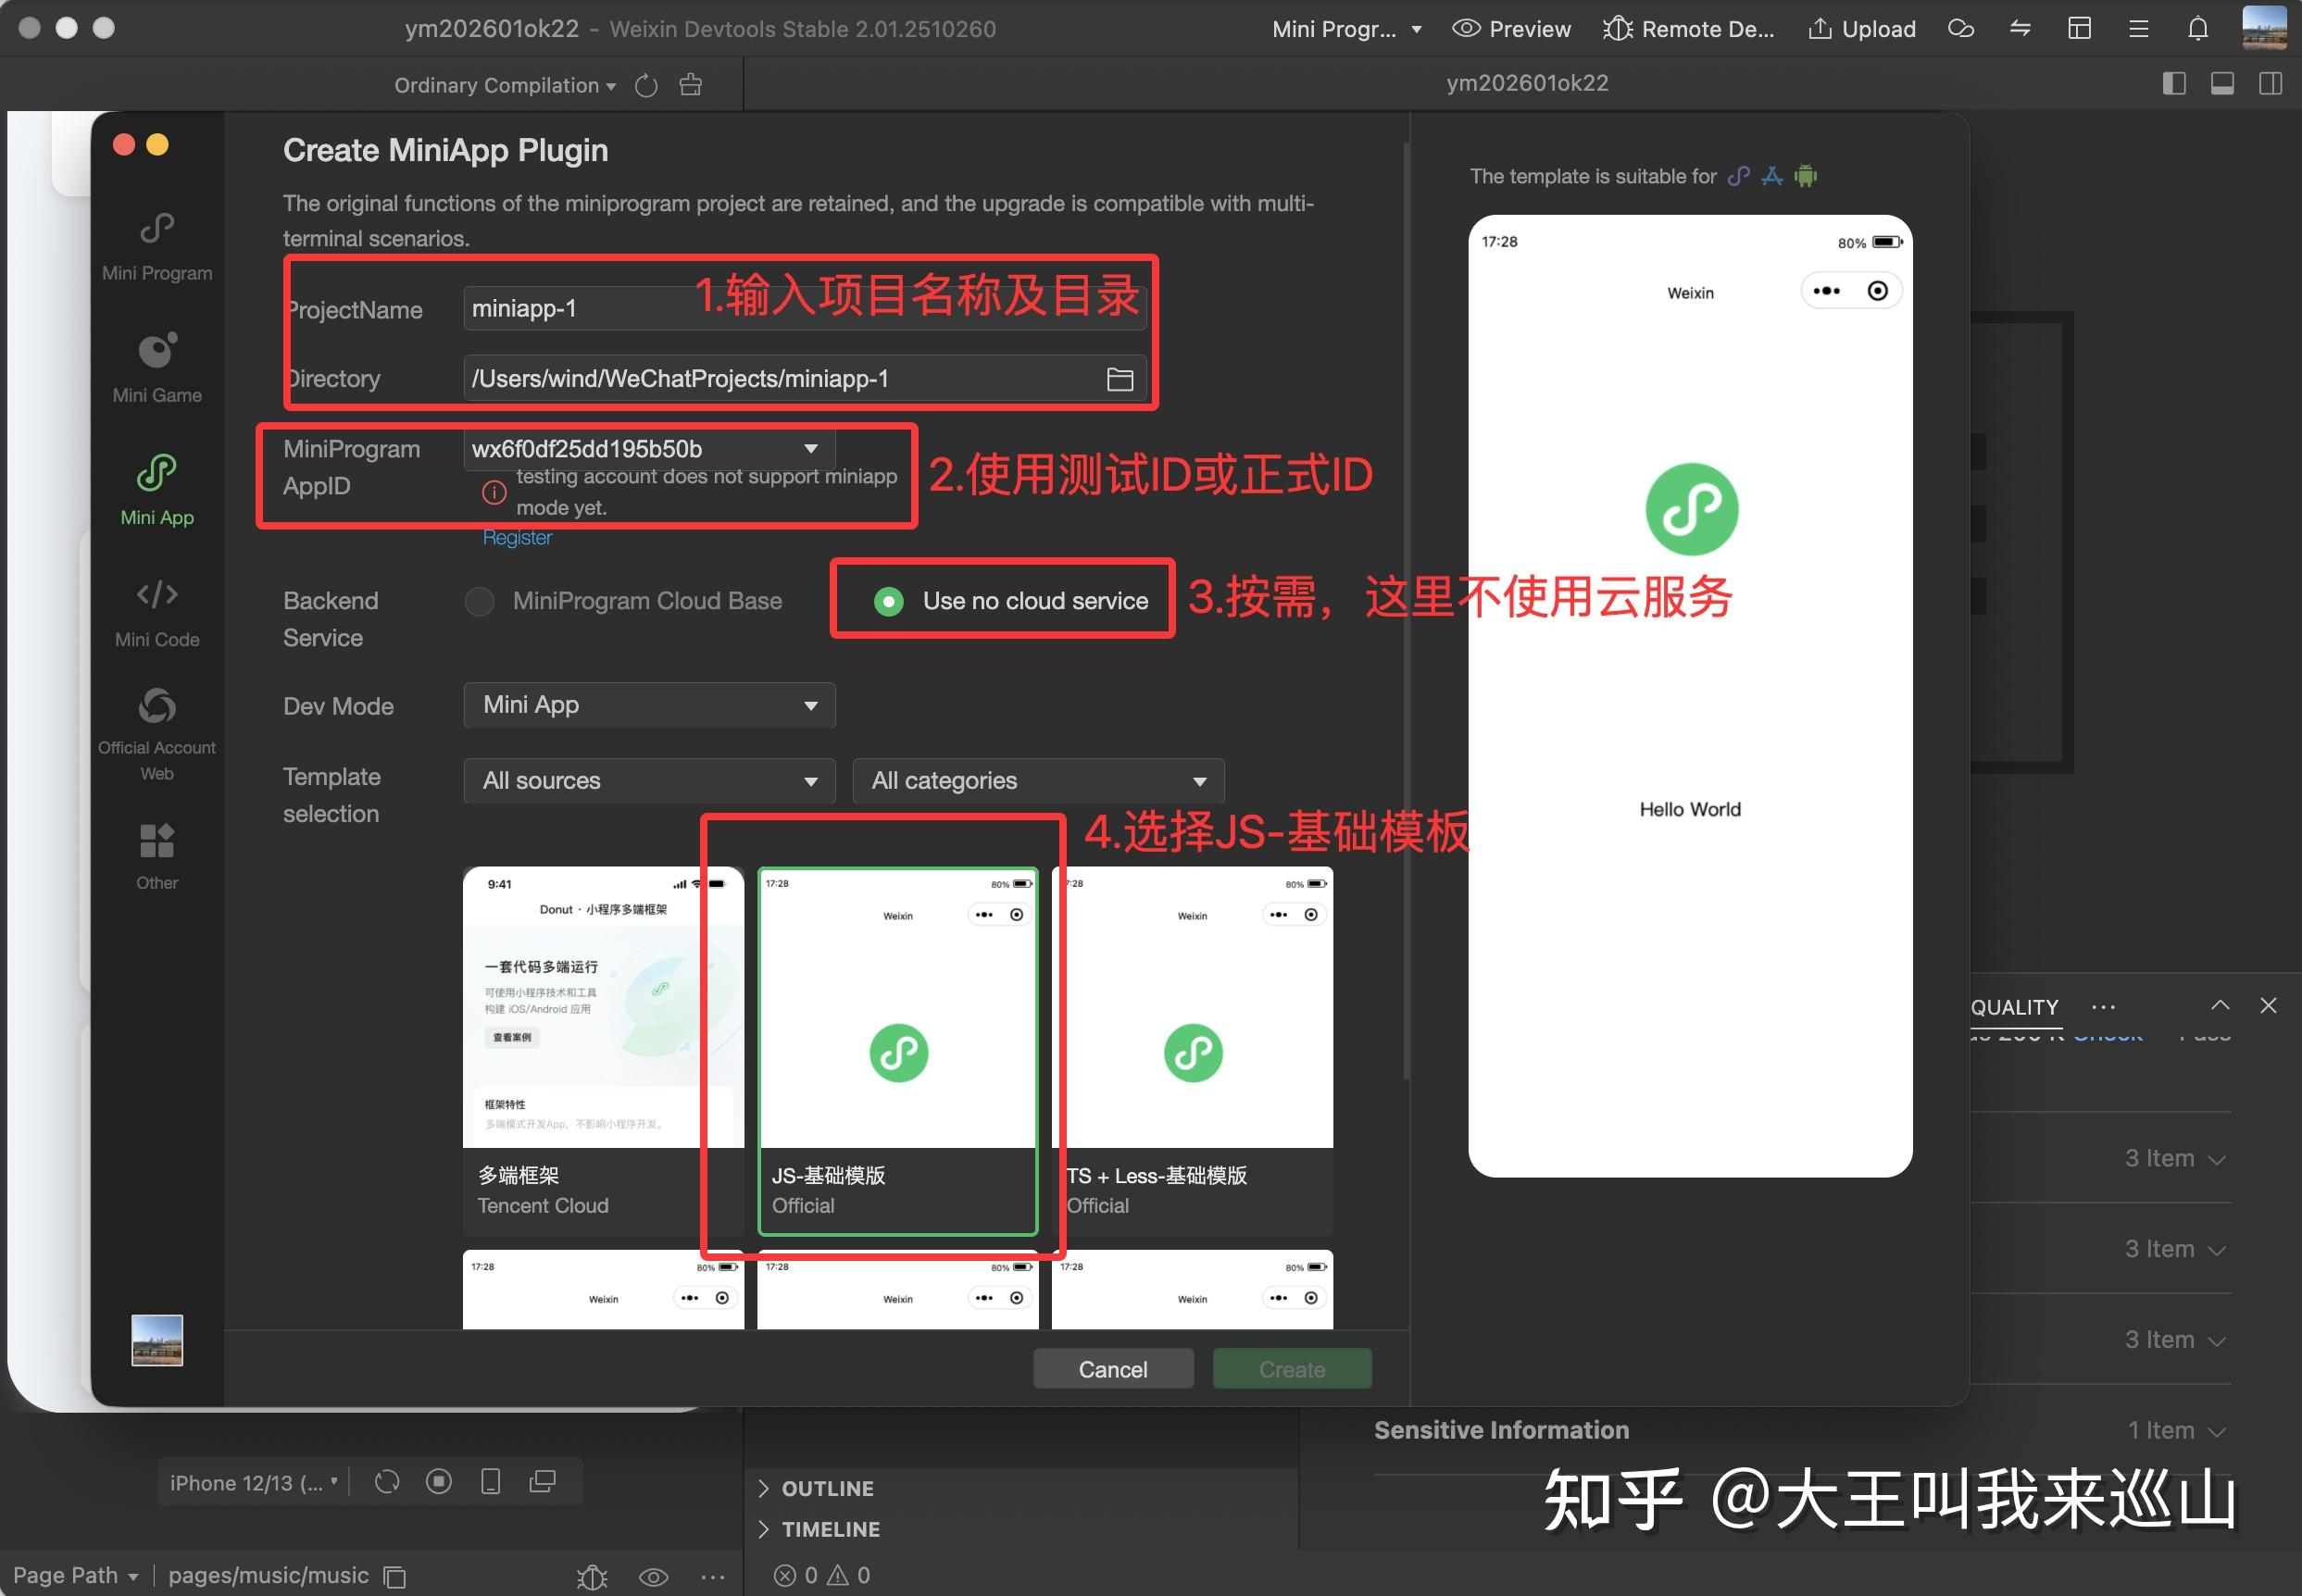Open the Dev Mode Mini App dropdown
The image size is (2302, 1596).
point(649,705)
